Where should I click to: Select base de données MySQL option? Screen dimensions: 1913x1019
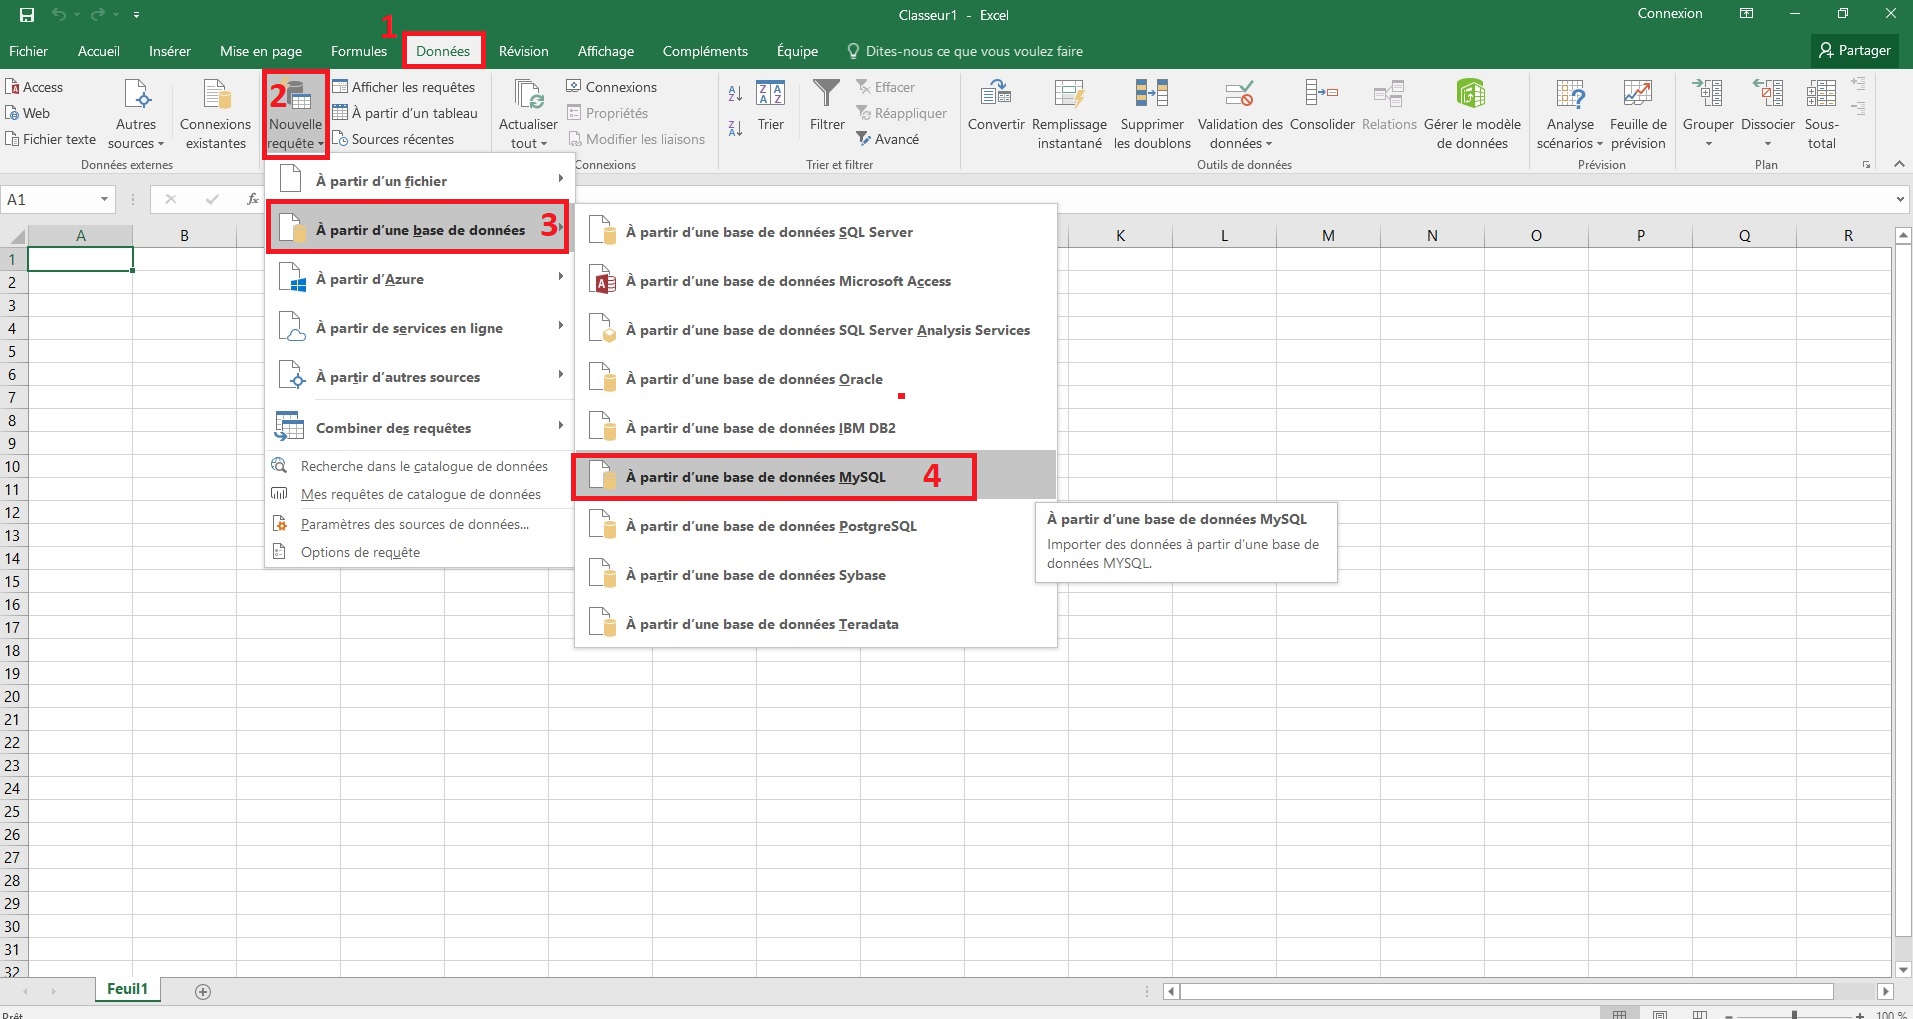pos(815,477)
